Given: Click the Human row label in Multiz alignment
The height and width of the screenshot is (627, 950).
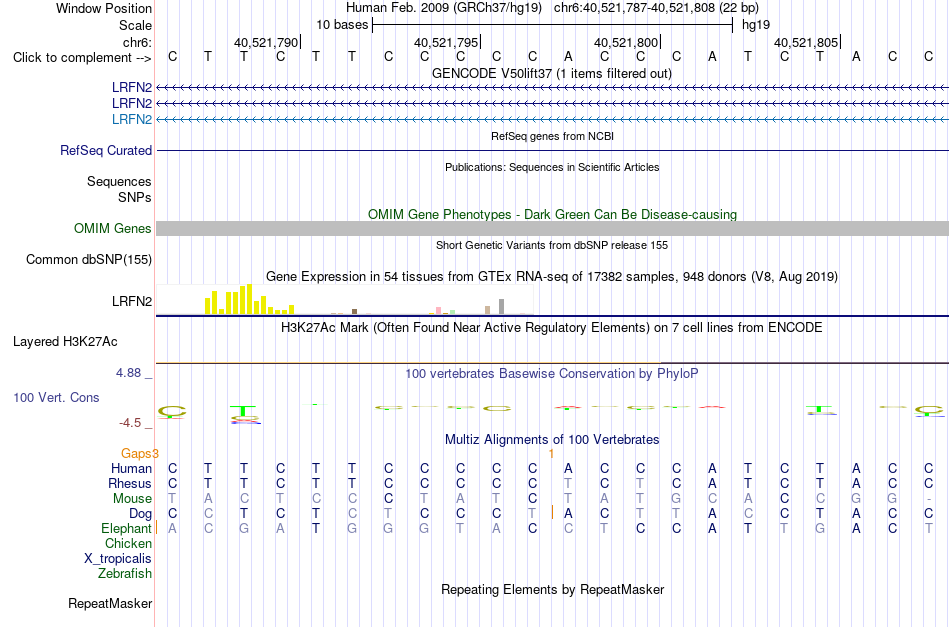Looking at the screenshot, I should click(131, 468).
